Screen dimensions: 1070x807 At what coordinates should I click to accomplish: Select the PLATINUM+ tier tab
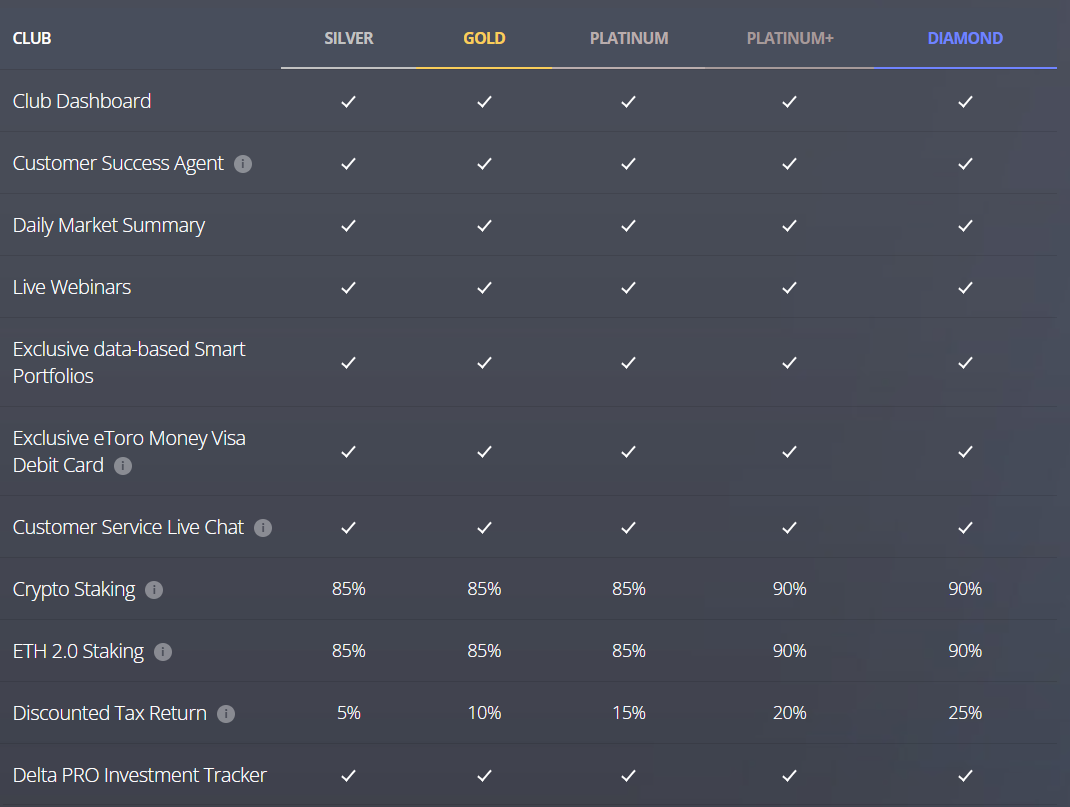[x=790, y=38]
